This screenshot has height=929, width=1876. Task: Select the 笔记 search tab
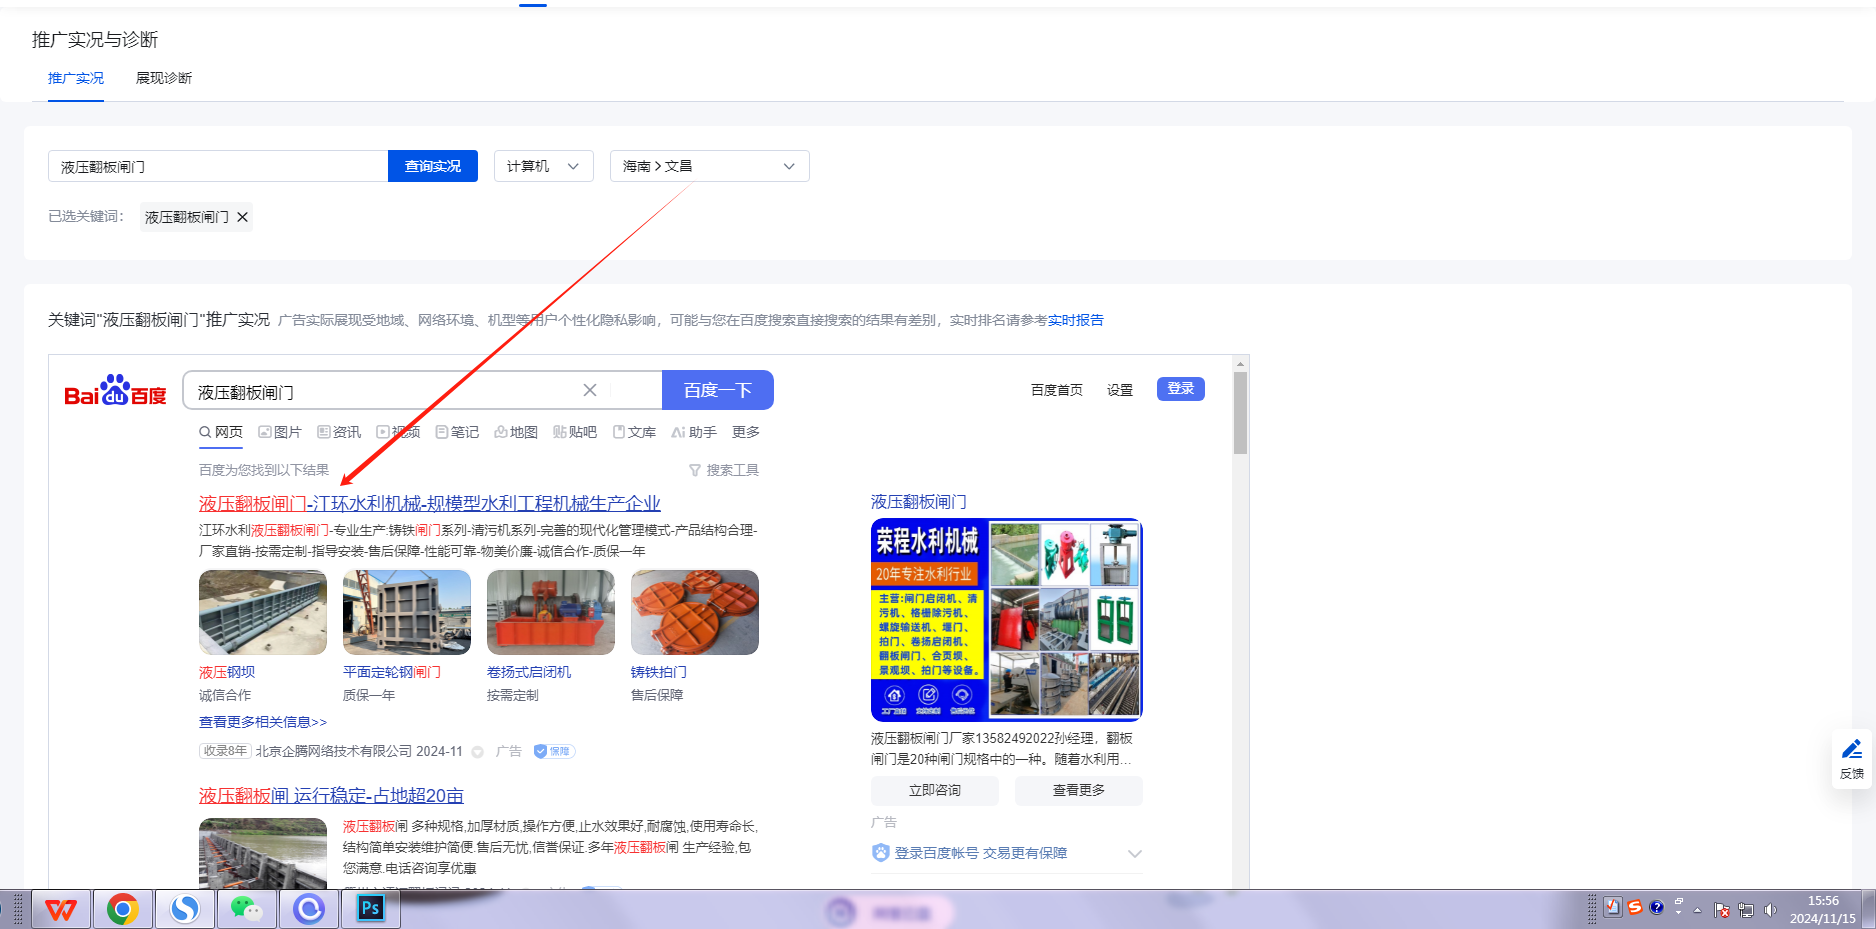tap(457, 432)
